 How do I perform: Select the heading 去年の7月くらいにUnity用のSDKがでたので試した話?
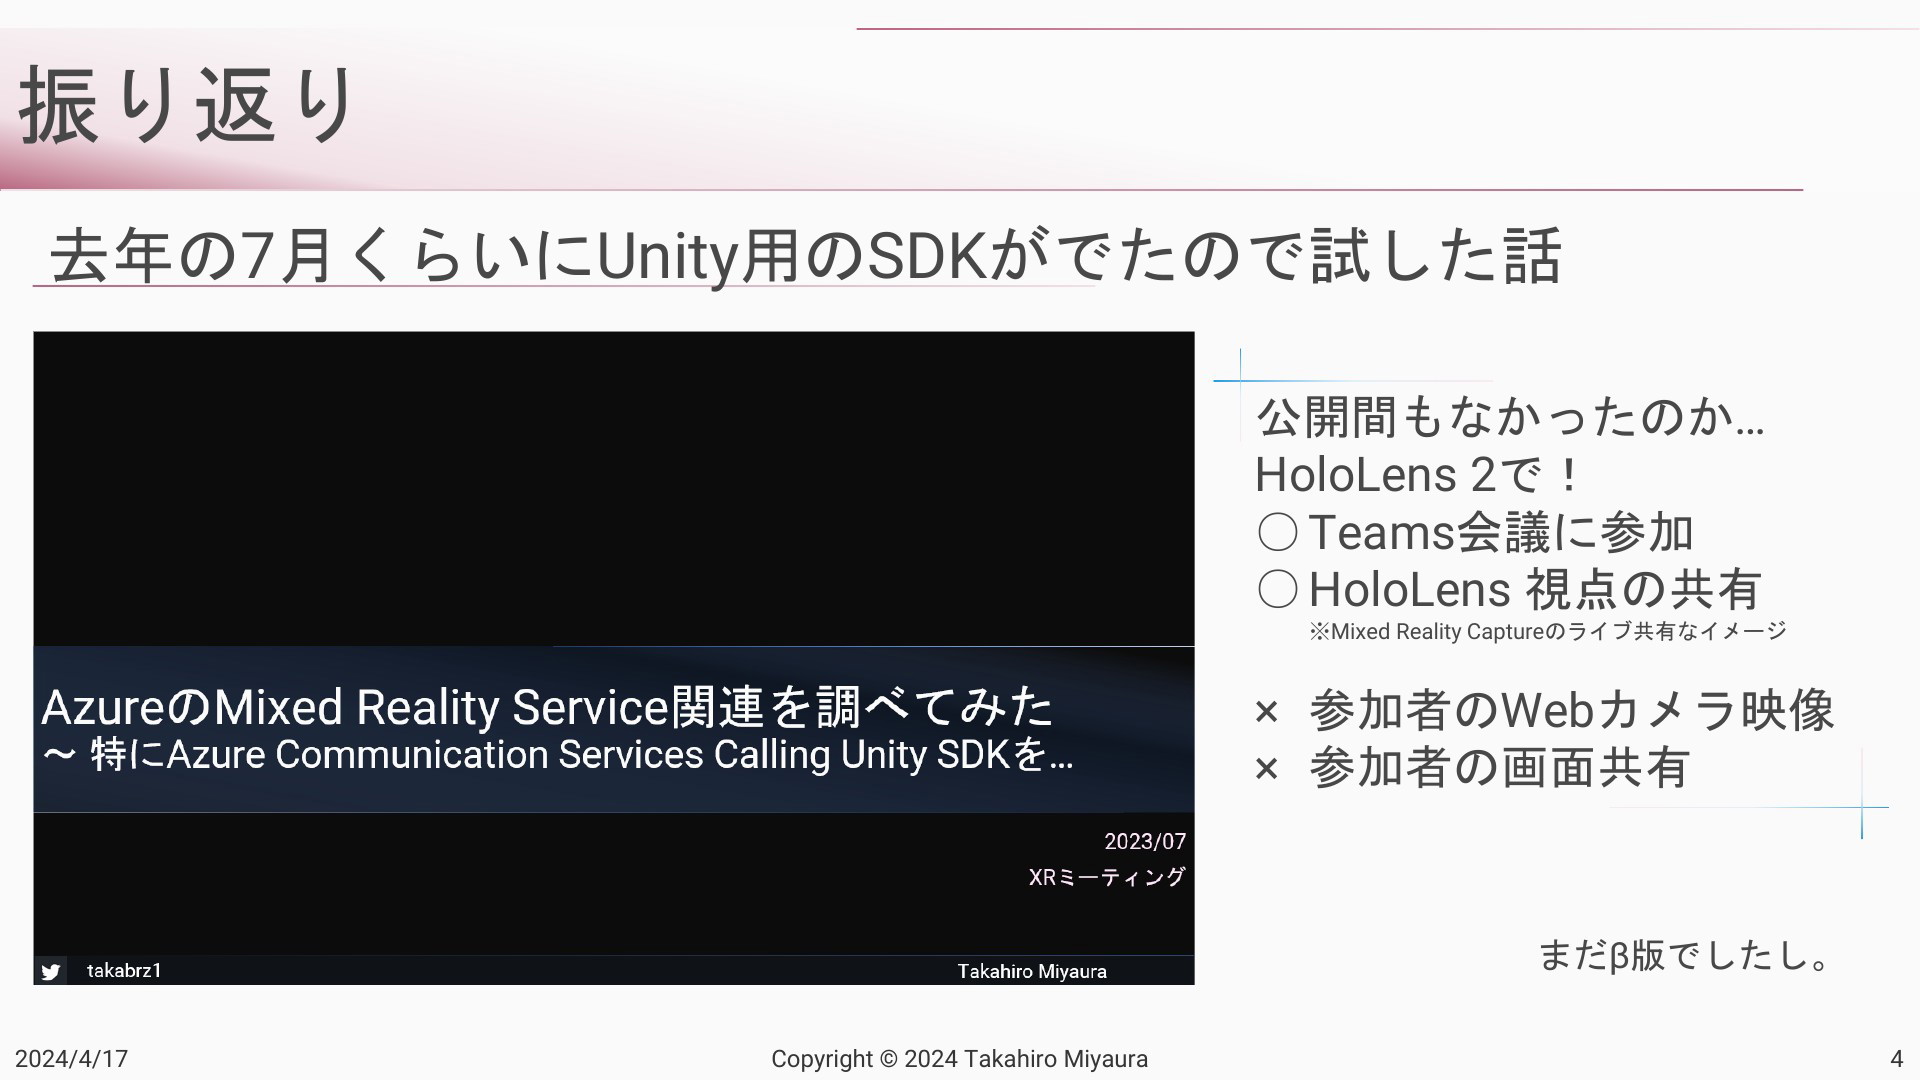point(805,256)
